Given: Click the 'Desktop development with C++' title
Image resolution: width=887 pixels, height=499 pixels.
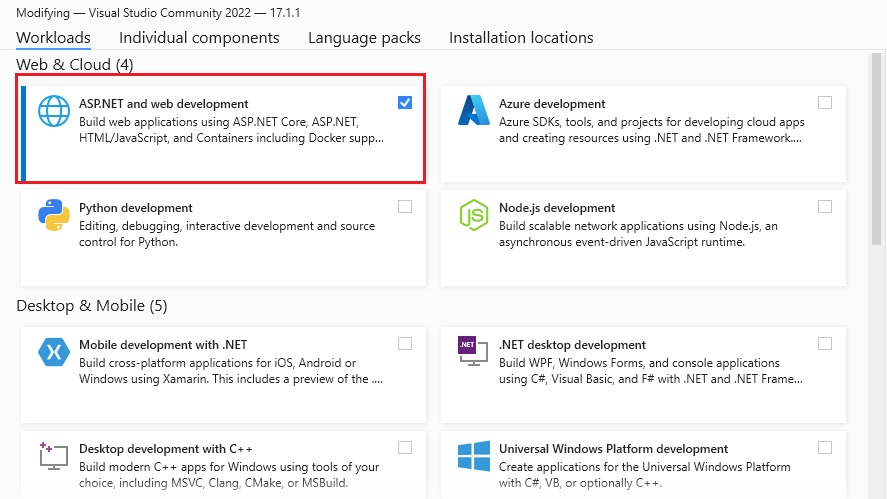Looking at the screenshot, I should click(166, 449).
